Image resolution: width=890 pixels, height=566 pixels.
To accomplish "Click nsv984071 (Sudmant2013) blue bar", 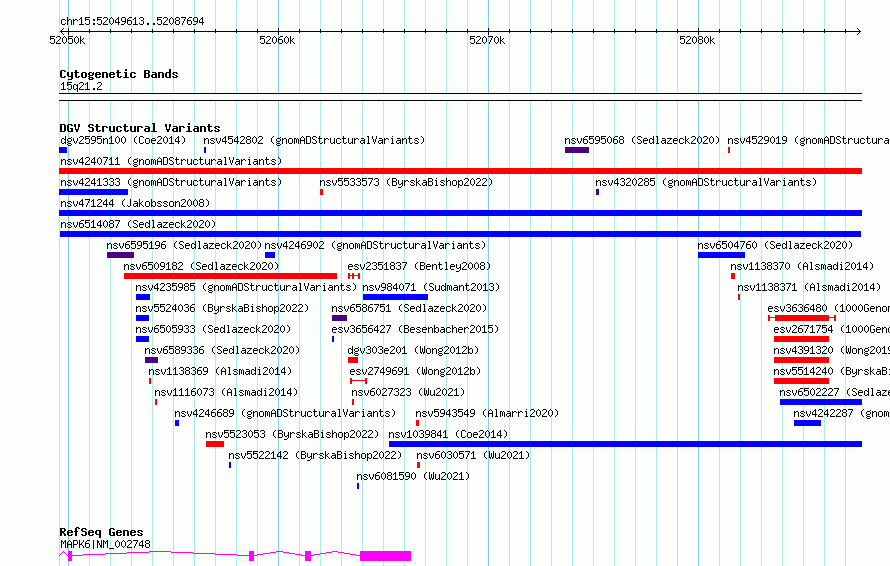I will pyautogui.click(x=395, y=297).
